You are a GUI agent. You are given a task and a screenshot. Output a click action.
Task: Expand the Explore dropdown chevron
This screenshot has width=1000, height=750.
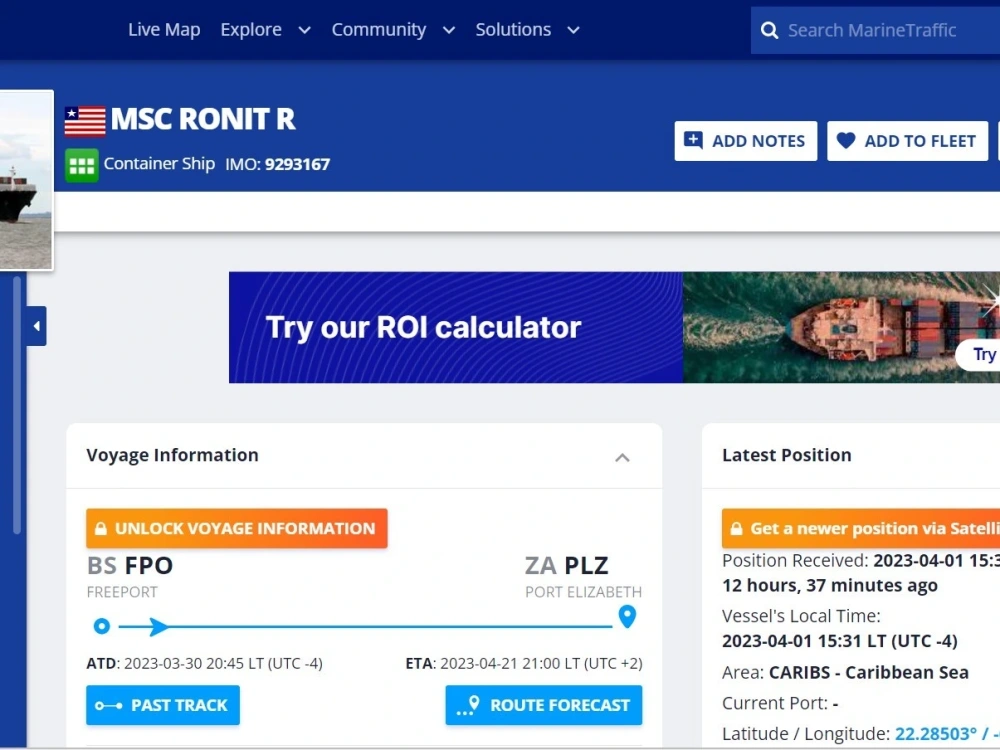[305, 30]
